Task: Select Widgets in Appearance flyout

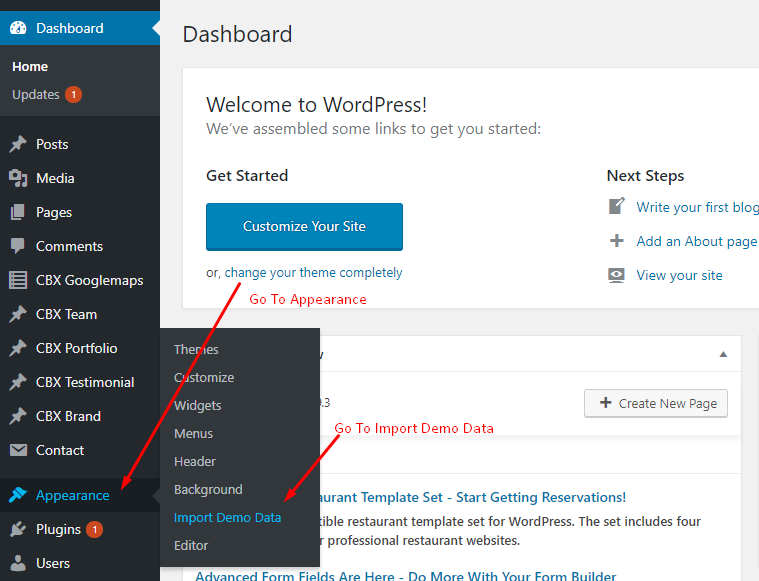Action: coord(197,405)
